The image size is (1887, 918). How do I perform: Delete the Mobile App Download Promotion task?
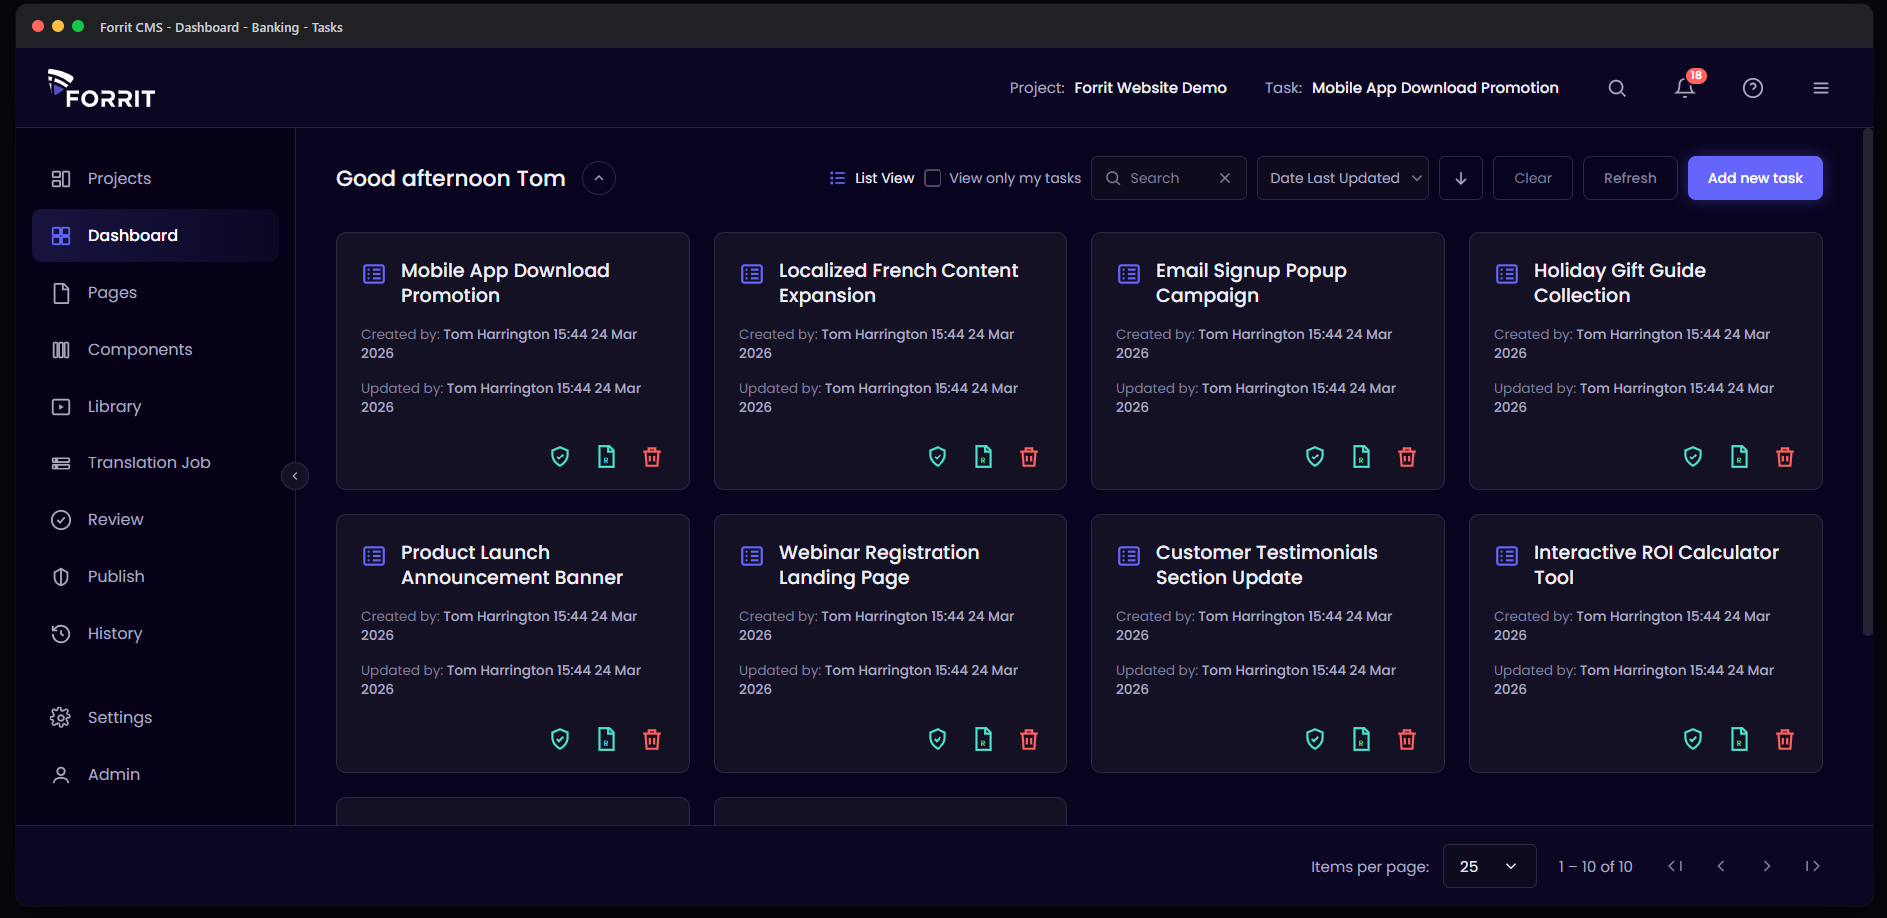pyautogui.click(x=652, y=457)
